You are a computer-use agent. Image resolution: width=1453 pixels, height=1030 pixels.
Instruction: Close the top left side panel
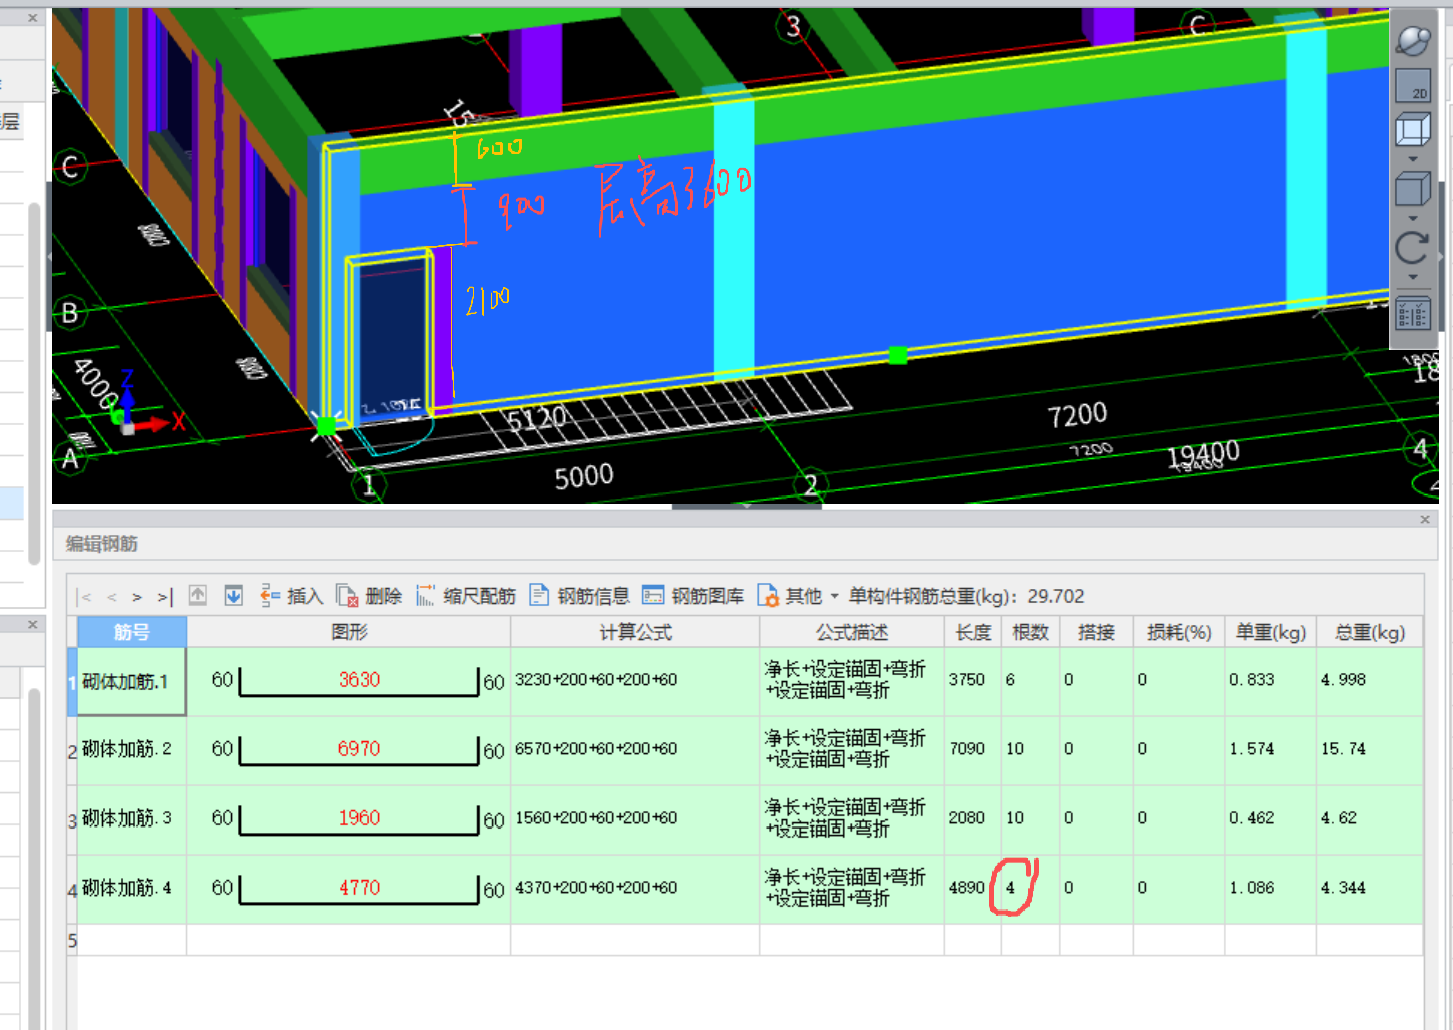click(32, 18)
